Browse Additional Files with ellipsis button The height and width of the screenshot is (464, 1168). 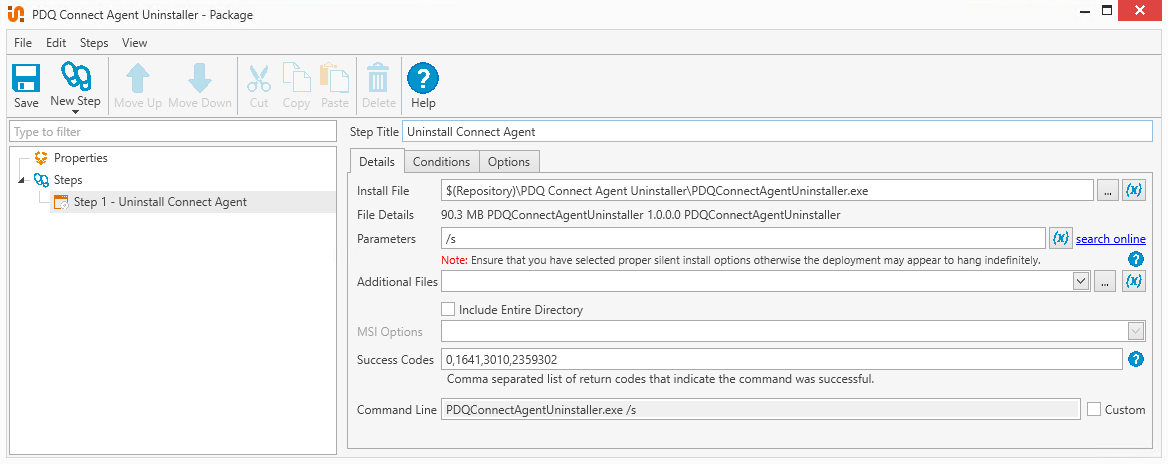pyautogui.click(x=1105, y=282)
